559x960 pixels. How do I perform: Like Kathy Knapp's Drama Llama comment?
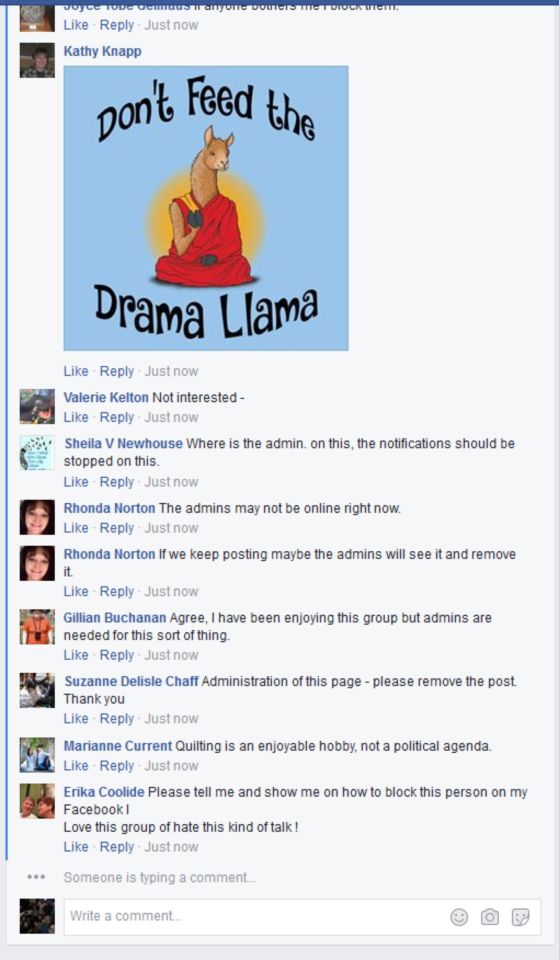coord(76,371)
